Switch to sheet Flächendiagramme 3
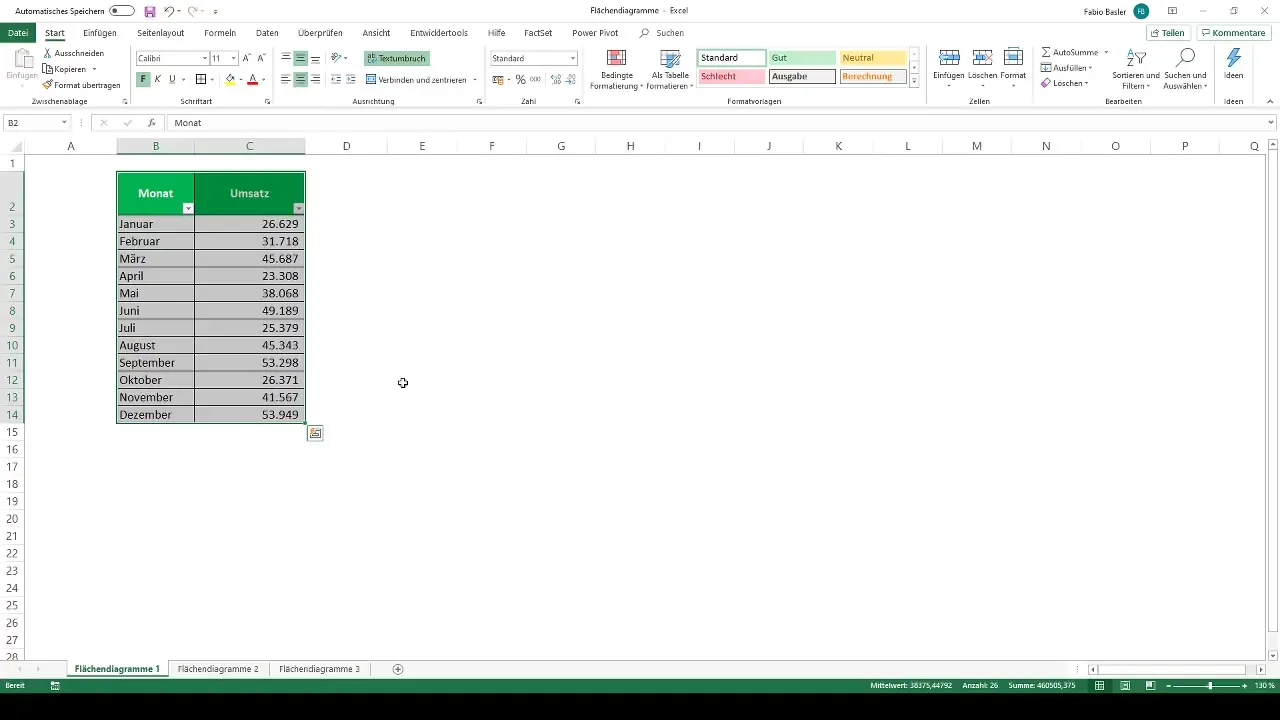Screen dimensions: 1280x720 point(319,669)
